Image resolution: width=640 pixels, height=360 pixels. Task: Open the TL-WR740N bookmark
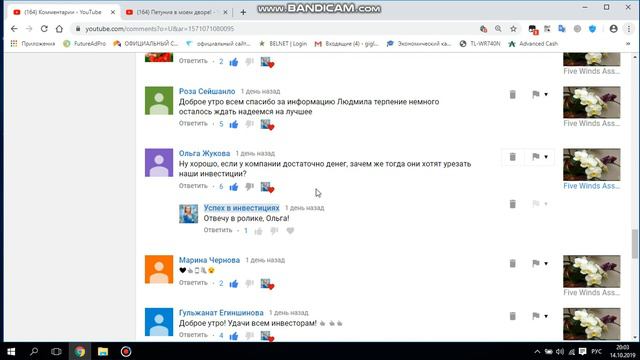click(480, 44)
